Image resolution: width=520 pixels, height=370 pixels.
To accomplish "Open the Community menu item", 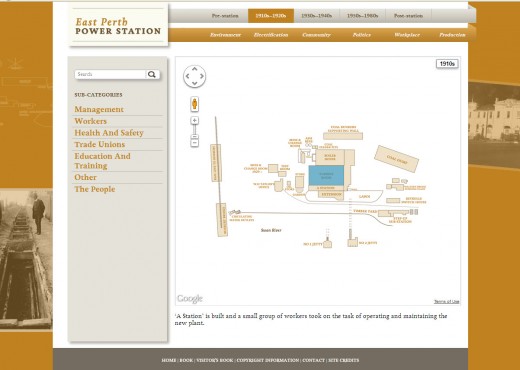I will pos(316,35).
